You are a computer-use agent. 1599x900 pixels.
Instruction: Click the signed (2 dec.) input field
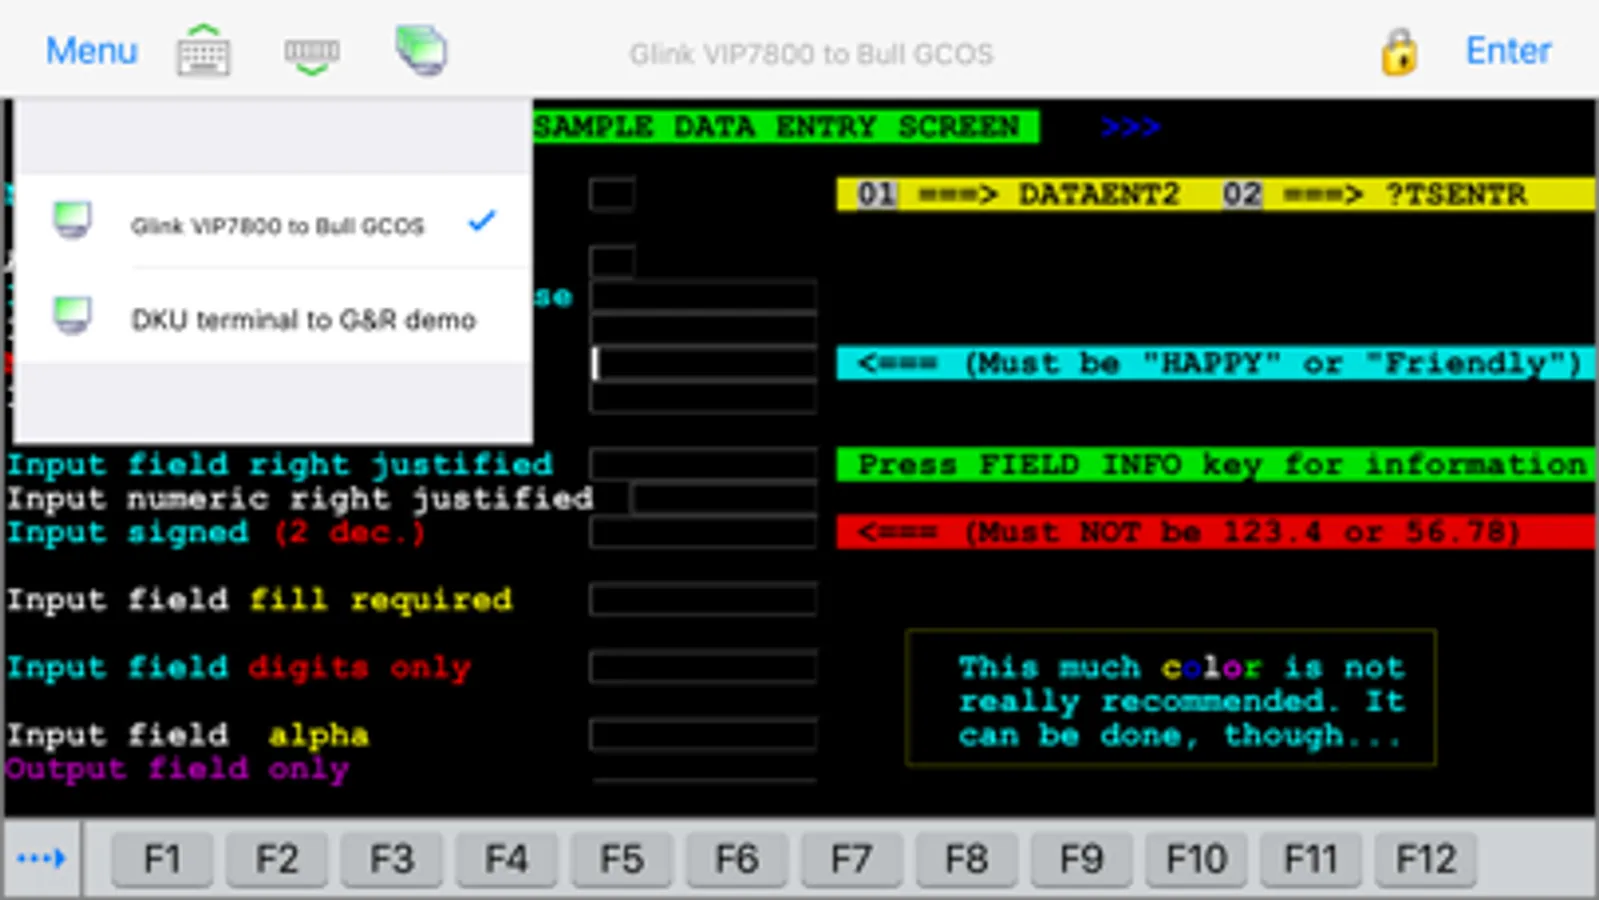703,532
